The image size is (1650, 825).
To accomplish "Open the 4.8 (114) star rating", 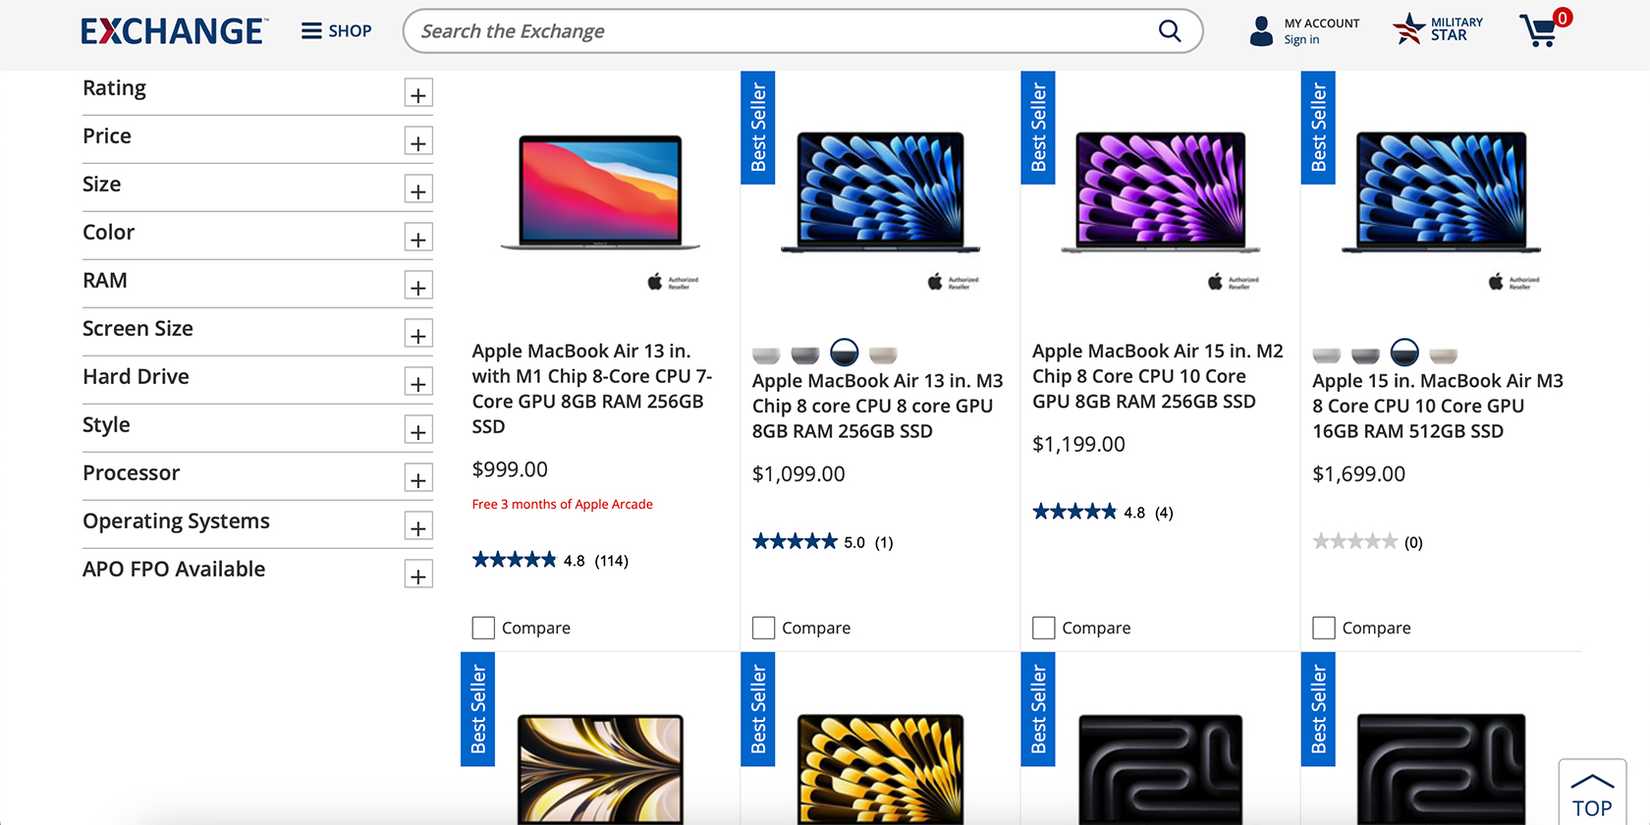I will (550, 560).
